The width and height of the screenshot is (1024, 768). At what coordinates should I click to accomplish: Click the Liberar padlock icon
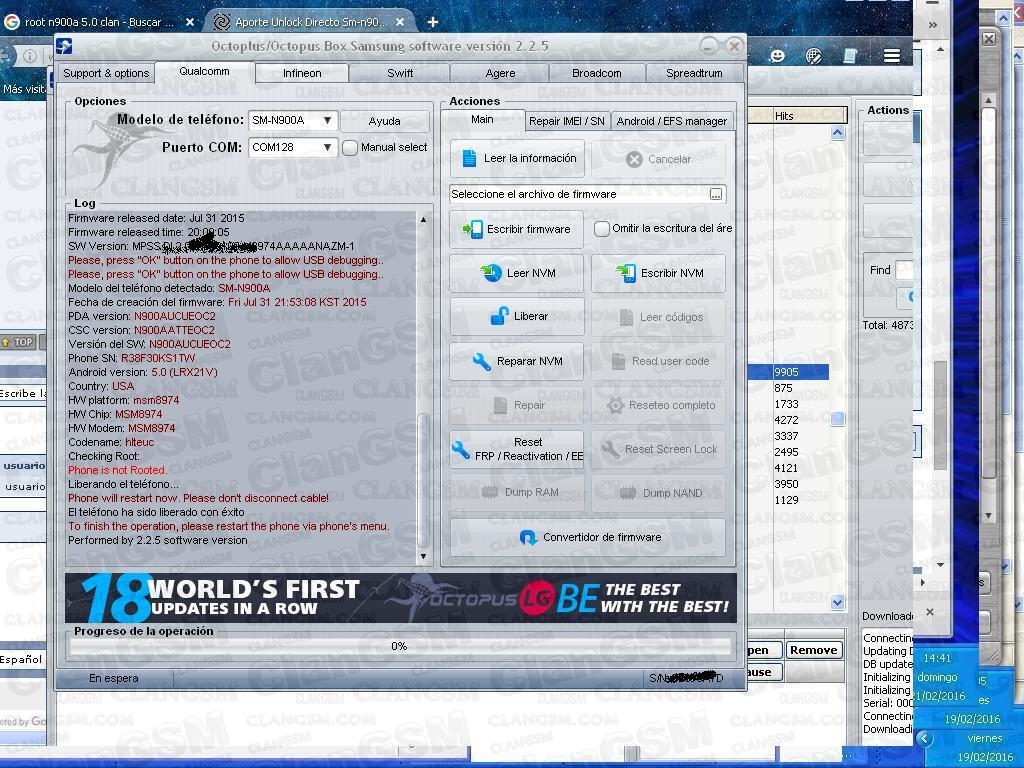(500, 316)
